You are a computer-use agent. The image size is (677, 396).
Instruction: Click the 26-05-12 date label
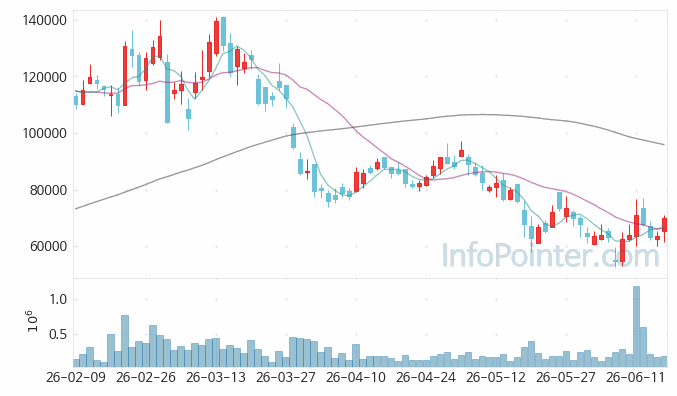(496, 377)
